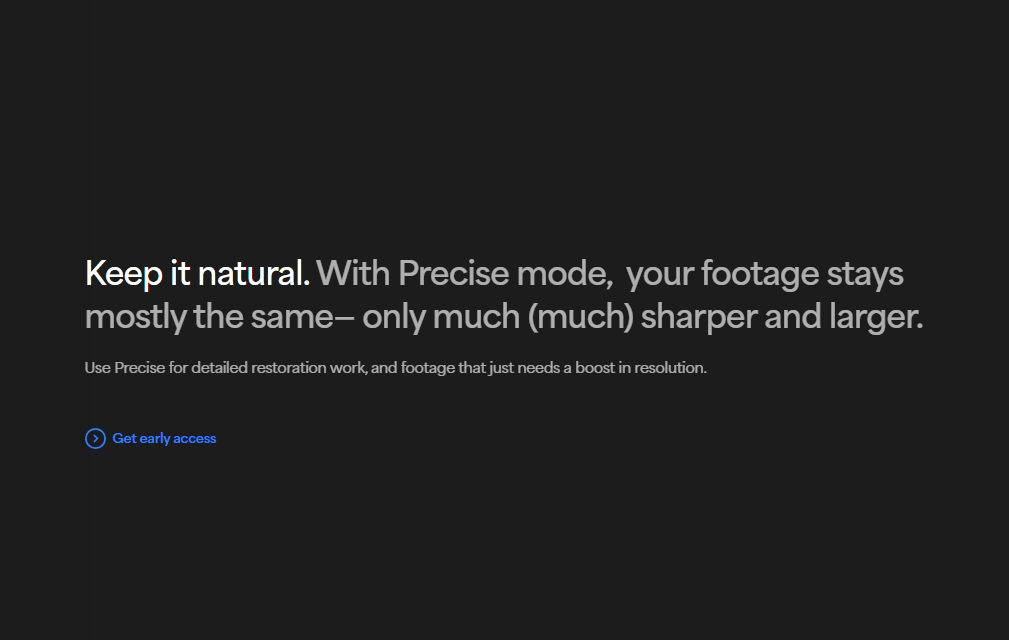Image resolution: width=1009 pixels, height=640 pixels.
Task: Click the circled chevron arrow icon
Action: (x=95, y=438)
